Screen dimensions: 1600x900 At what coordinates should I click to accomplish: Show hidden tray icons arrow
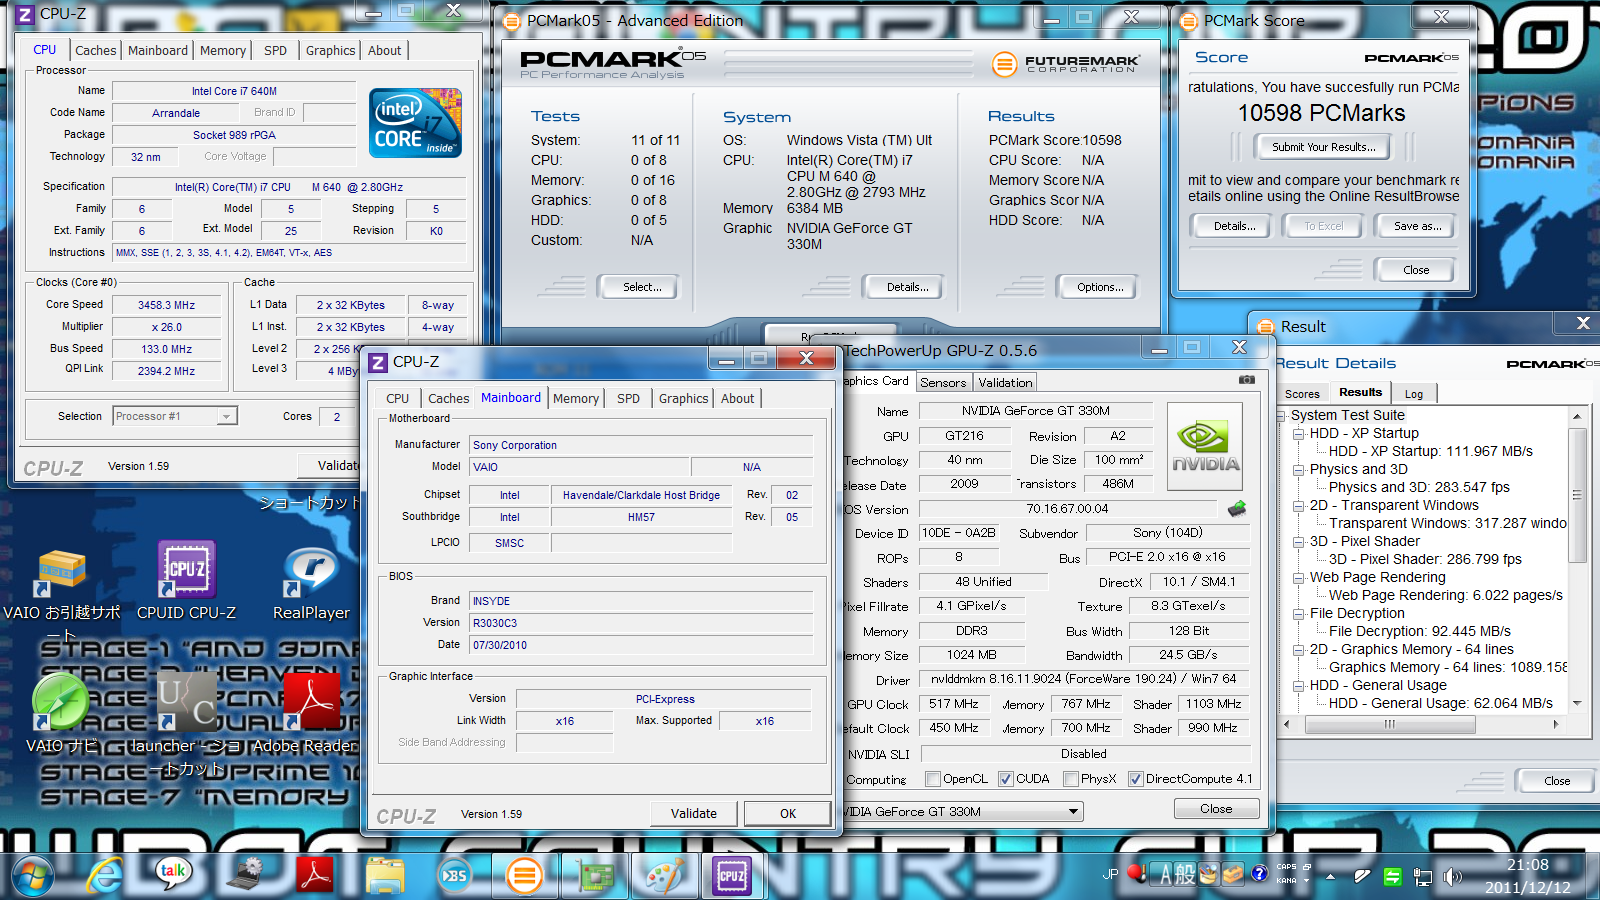tap(1330, 877)
